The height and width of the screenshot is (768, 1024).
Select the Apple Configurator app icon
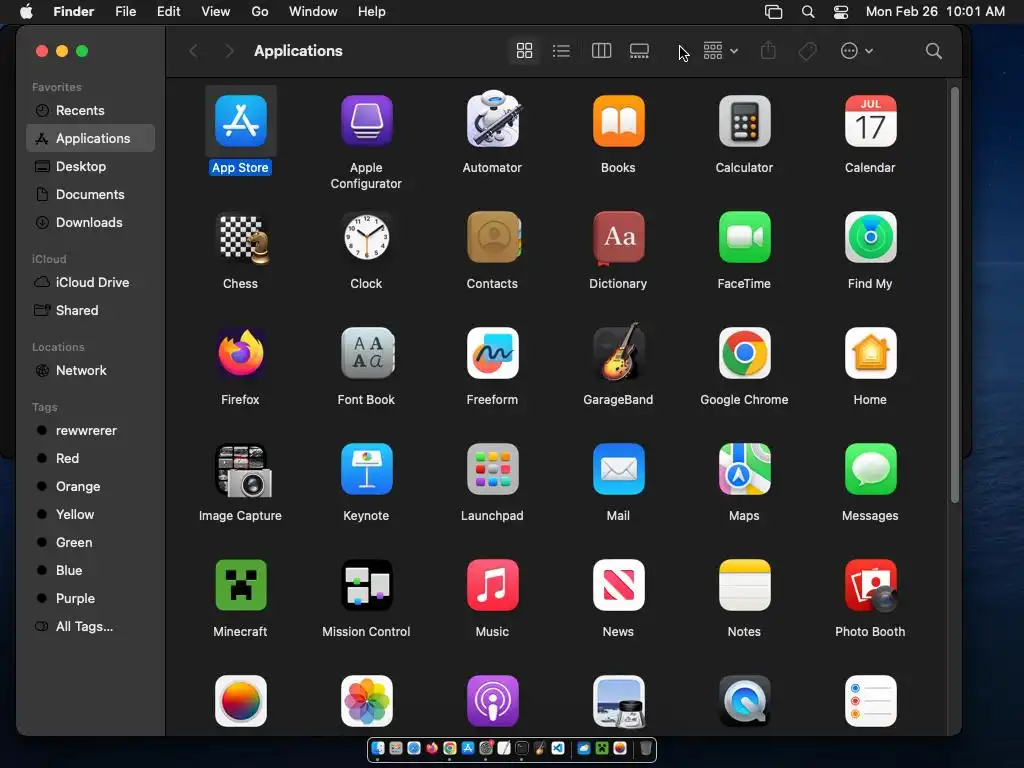pyautogui.click(x=366, y=121)
